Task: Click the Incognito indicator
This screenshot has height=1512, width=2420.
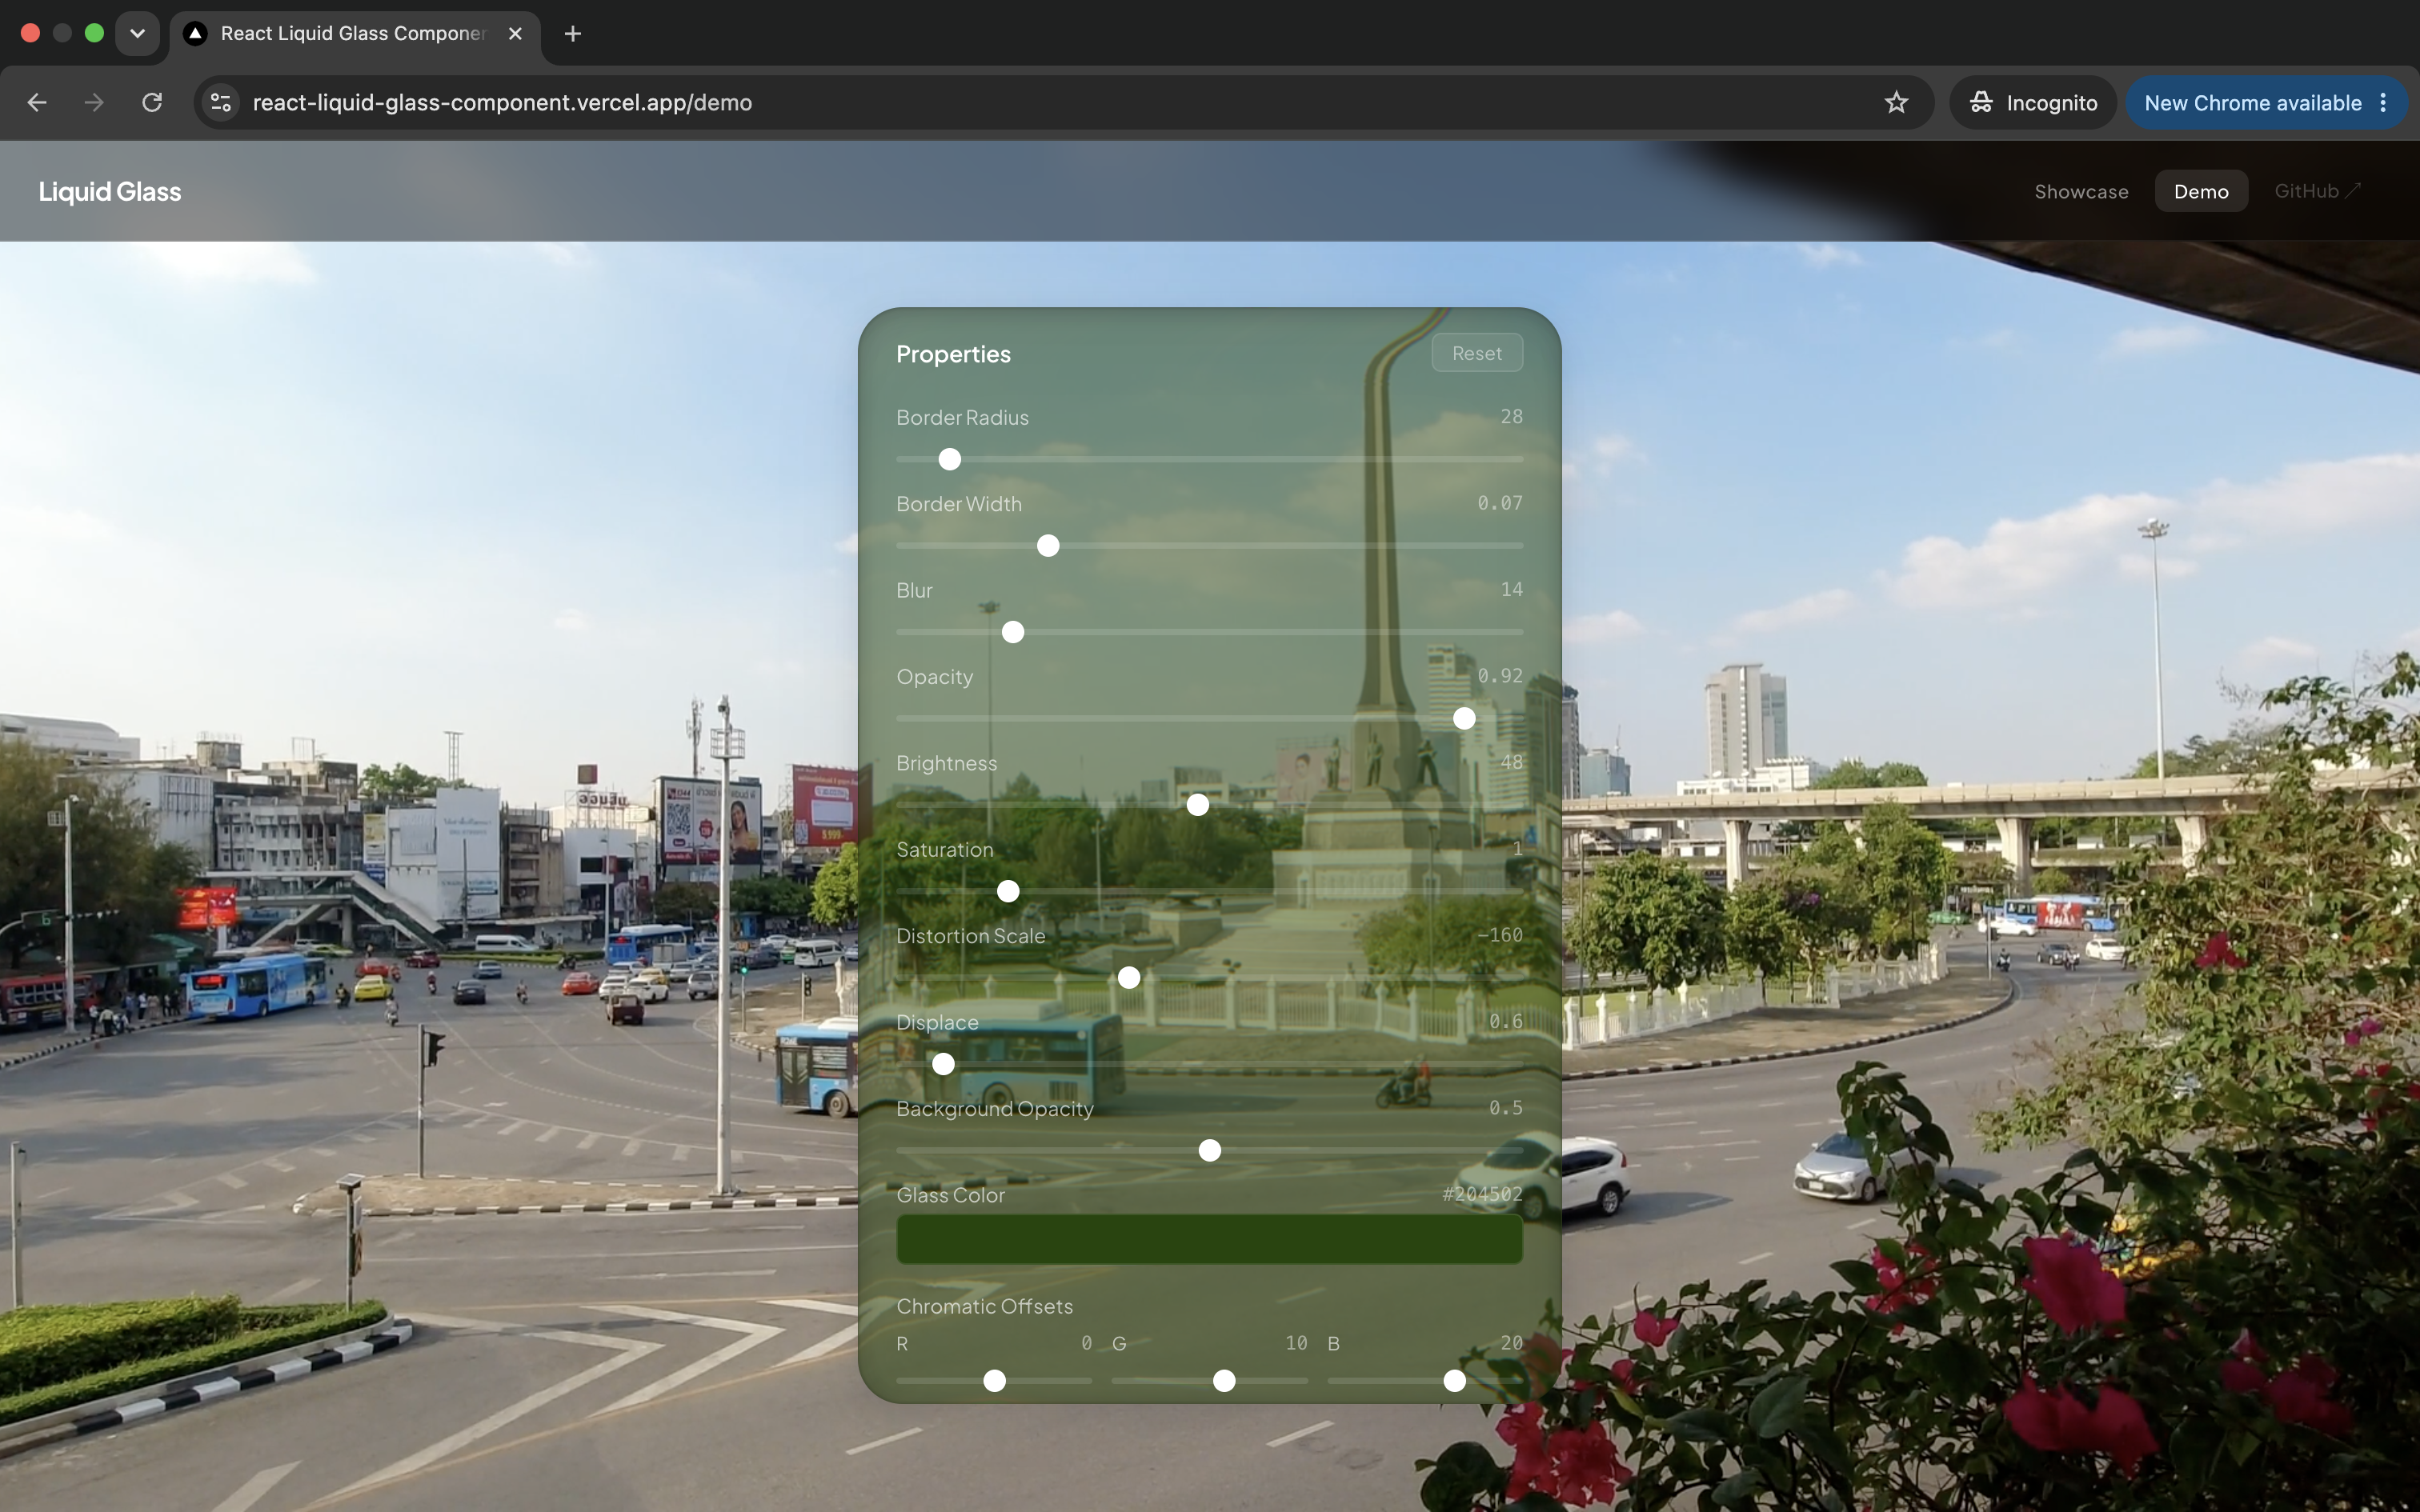Action: pyautogui.click(x=2033, y=103)
